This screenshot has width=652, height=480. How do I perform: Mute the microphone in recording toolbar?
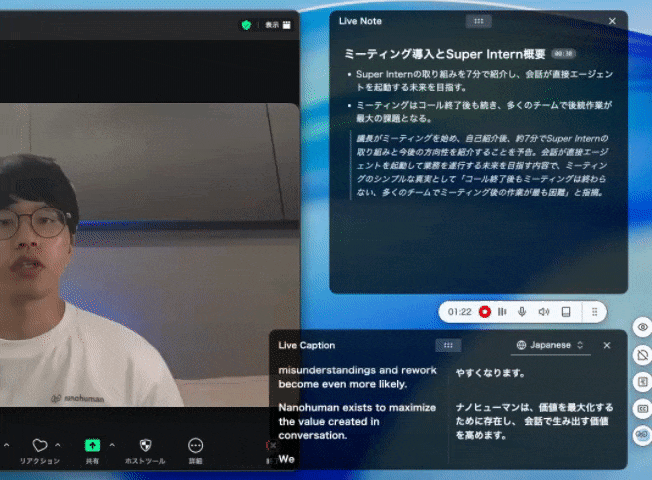tap(522, 312)
